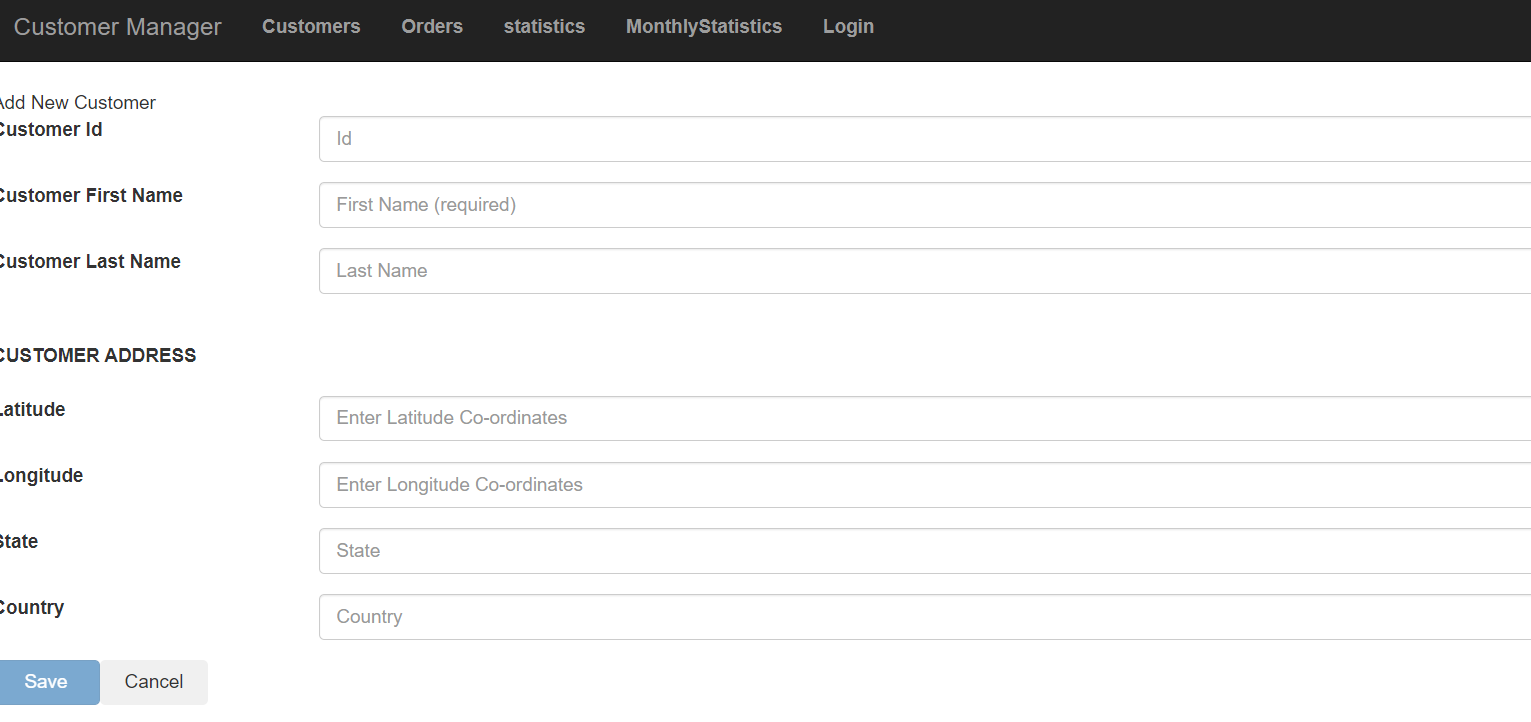Screen dimensions: 1531x722
Task: Open the Login page link
Action: click(x=848, y=27)
